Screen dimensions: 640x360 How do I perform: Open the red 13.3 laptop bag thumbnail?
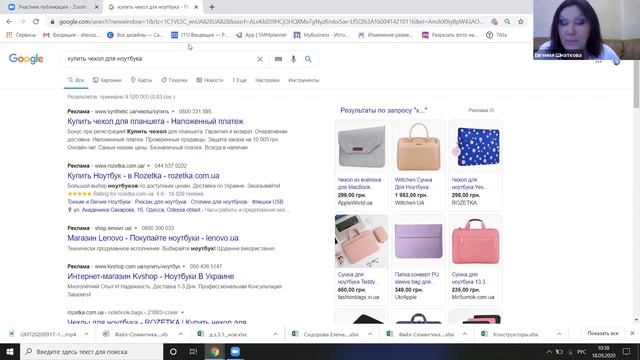[476, 241]
